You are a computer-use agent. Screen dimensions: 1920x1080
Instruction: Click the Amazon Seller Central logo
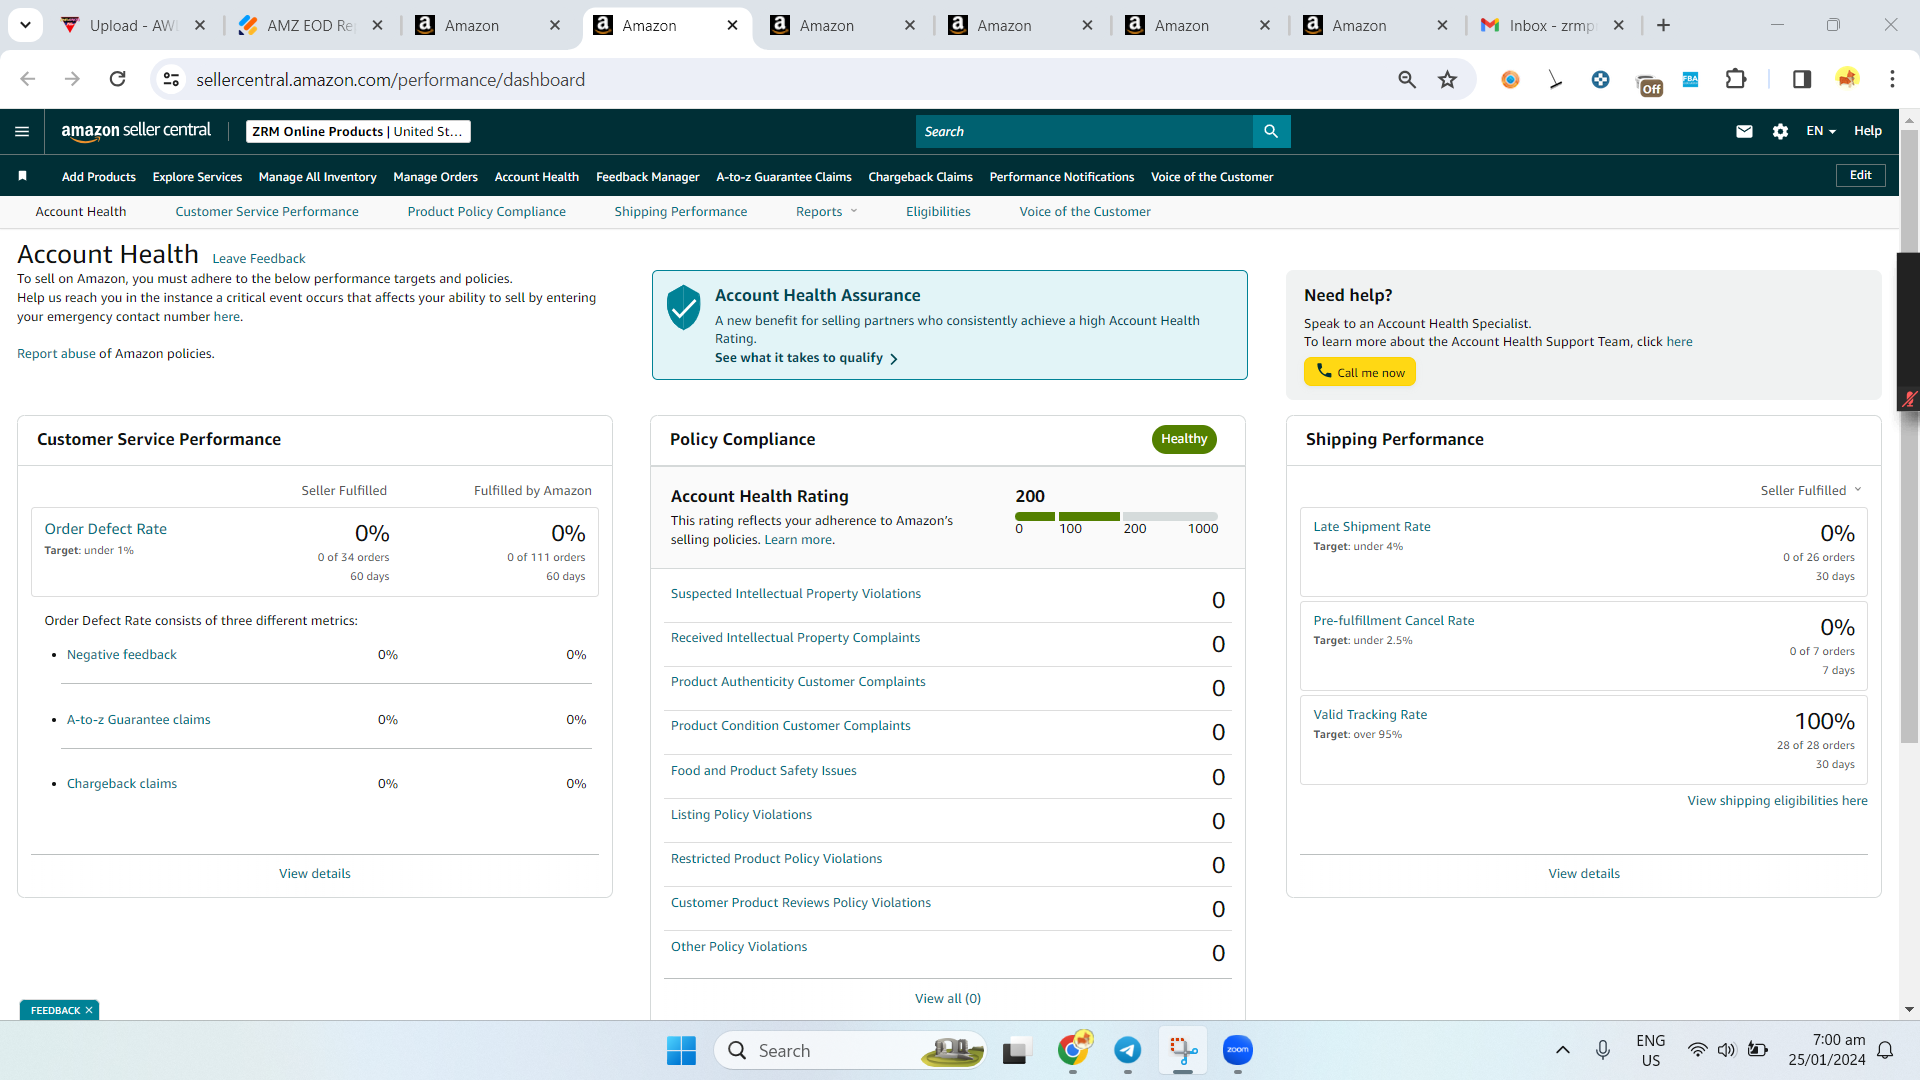click(x=136, y=131)
